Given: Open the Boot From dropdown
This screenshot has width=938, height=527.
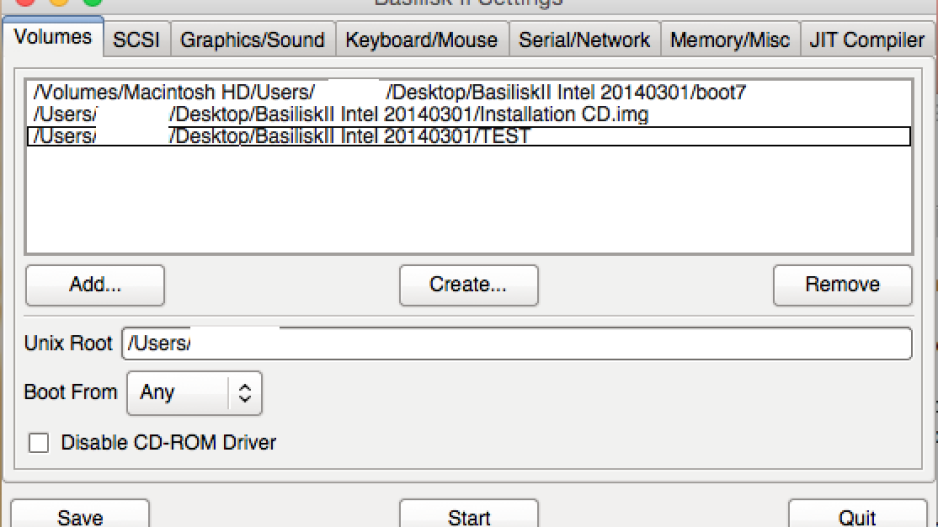Looking at the screenshot, I should coord(194,393).
